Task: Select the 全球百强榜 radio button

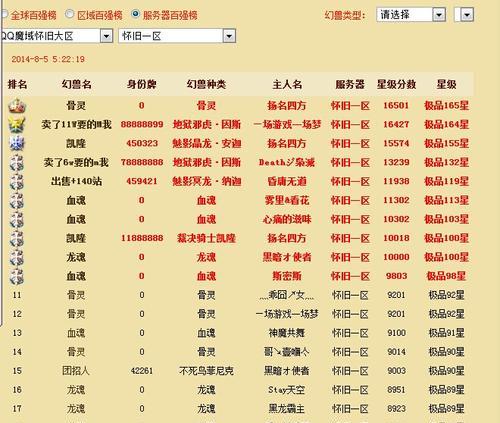Action: click(4, 14)
